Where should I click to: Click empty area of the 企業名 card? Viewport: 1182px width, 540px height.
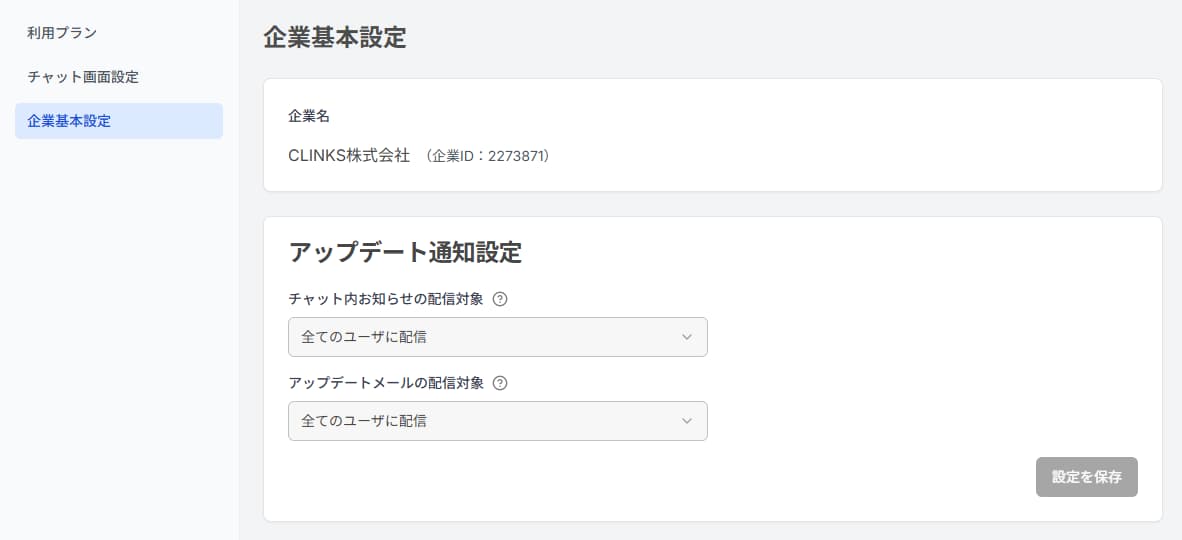(850, 135)
